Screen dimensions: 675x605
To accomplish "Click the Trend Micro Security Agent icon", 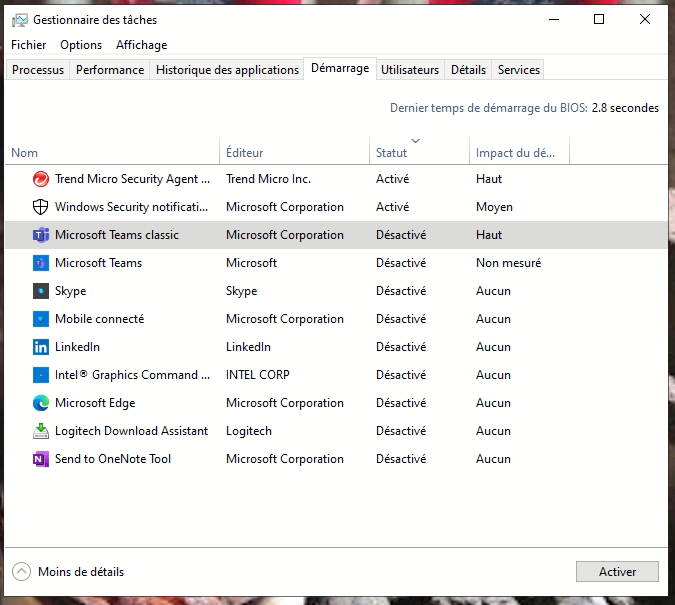I will point(40,179).
